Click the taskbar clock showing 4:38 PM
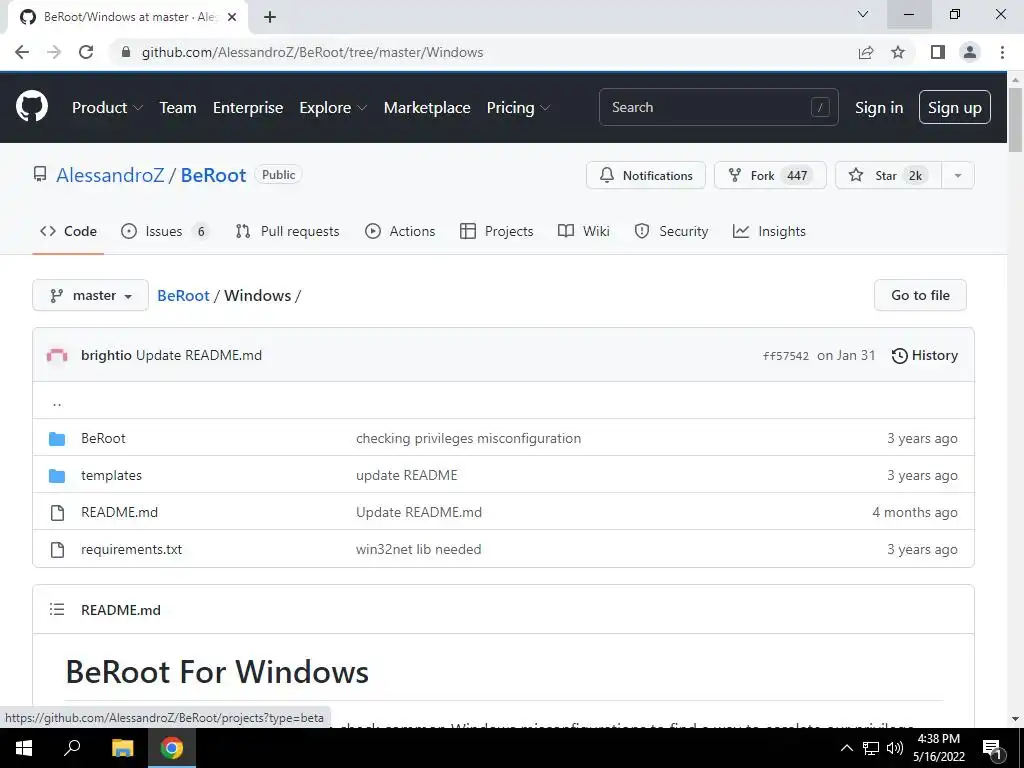This screenshot has height=768, width=1024. (x=938, y=748)
